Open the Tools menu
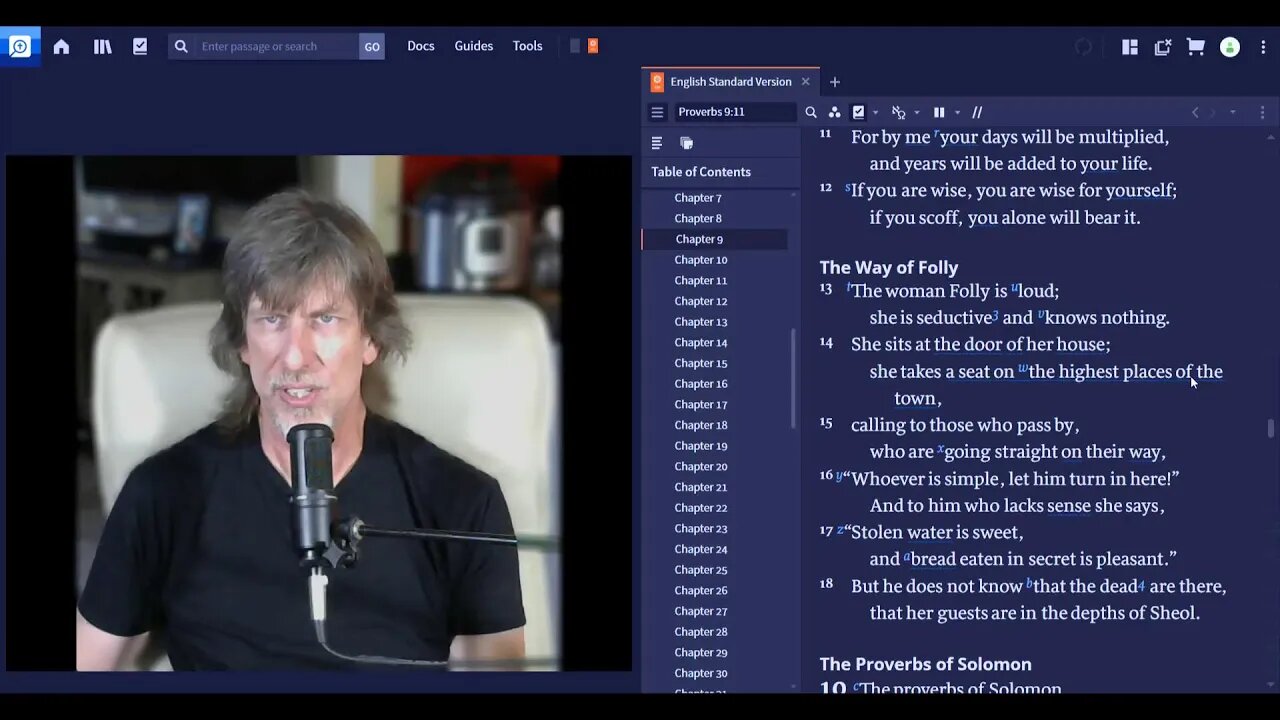 tap(528, 46)
